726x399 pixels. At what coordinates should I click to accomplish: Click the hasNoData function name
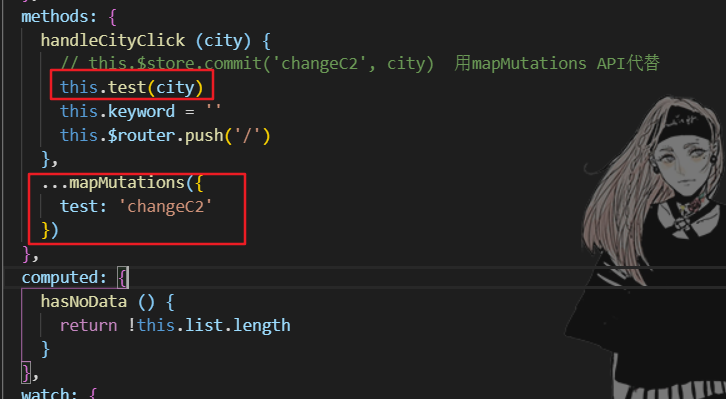coord(83,301)
